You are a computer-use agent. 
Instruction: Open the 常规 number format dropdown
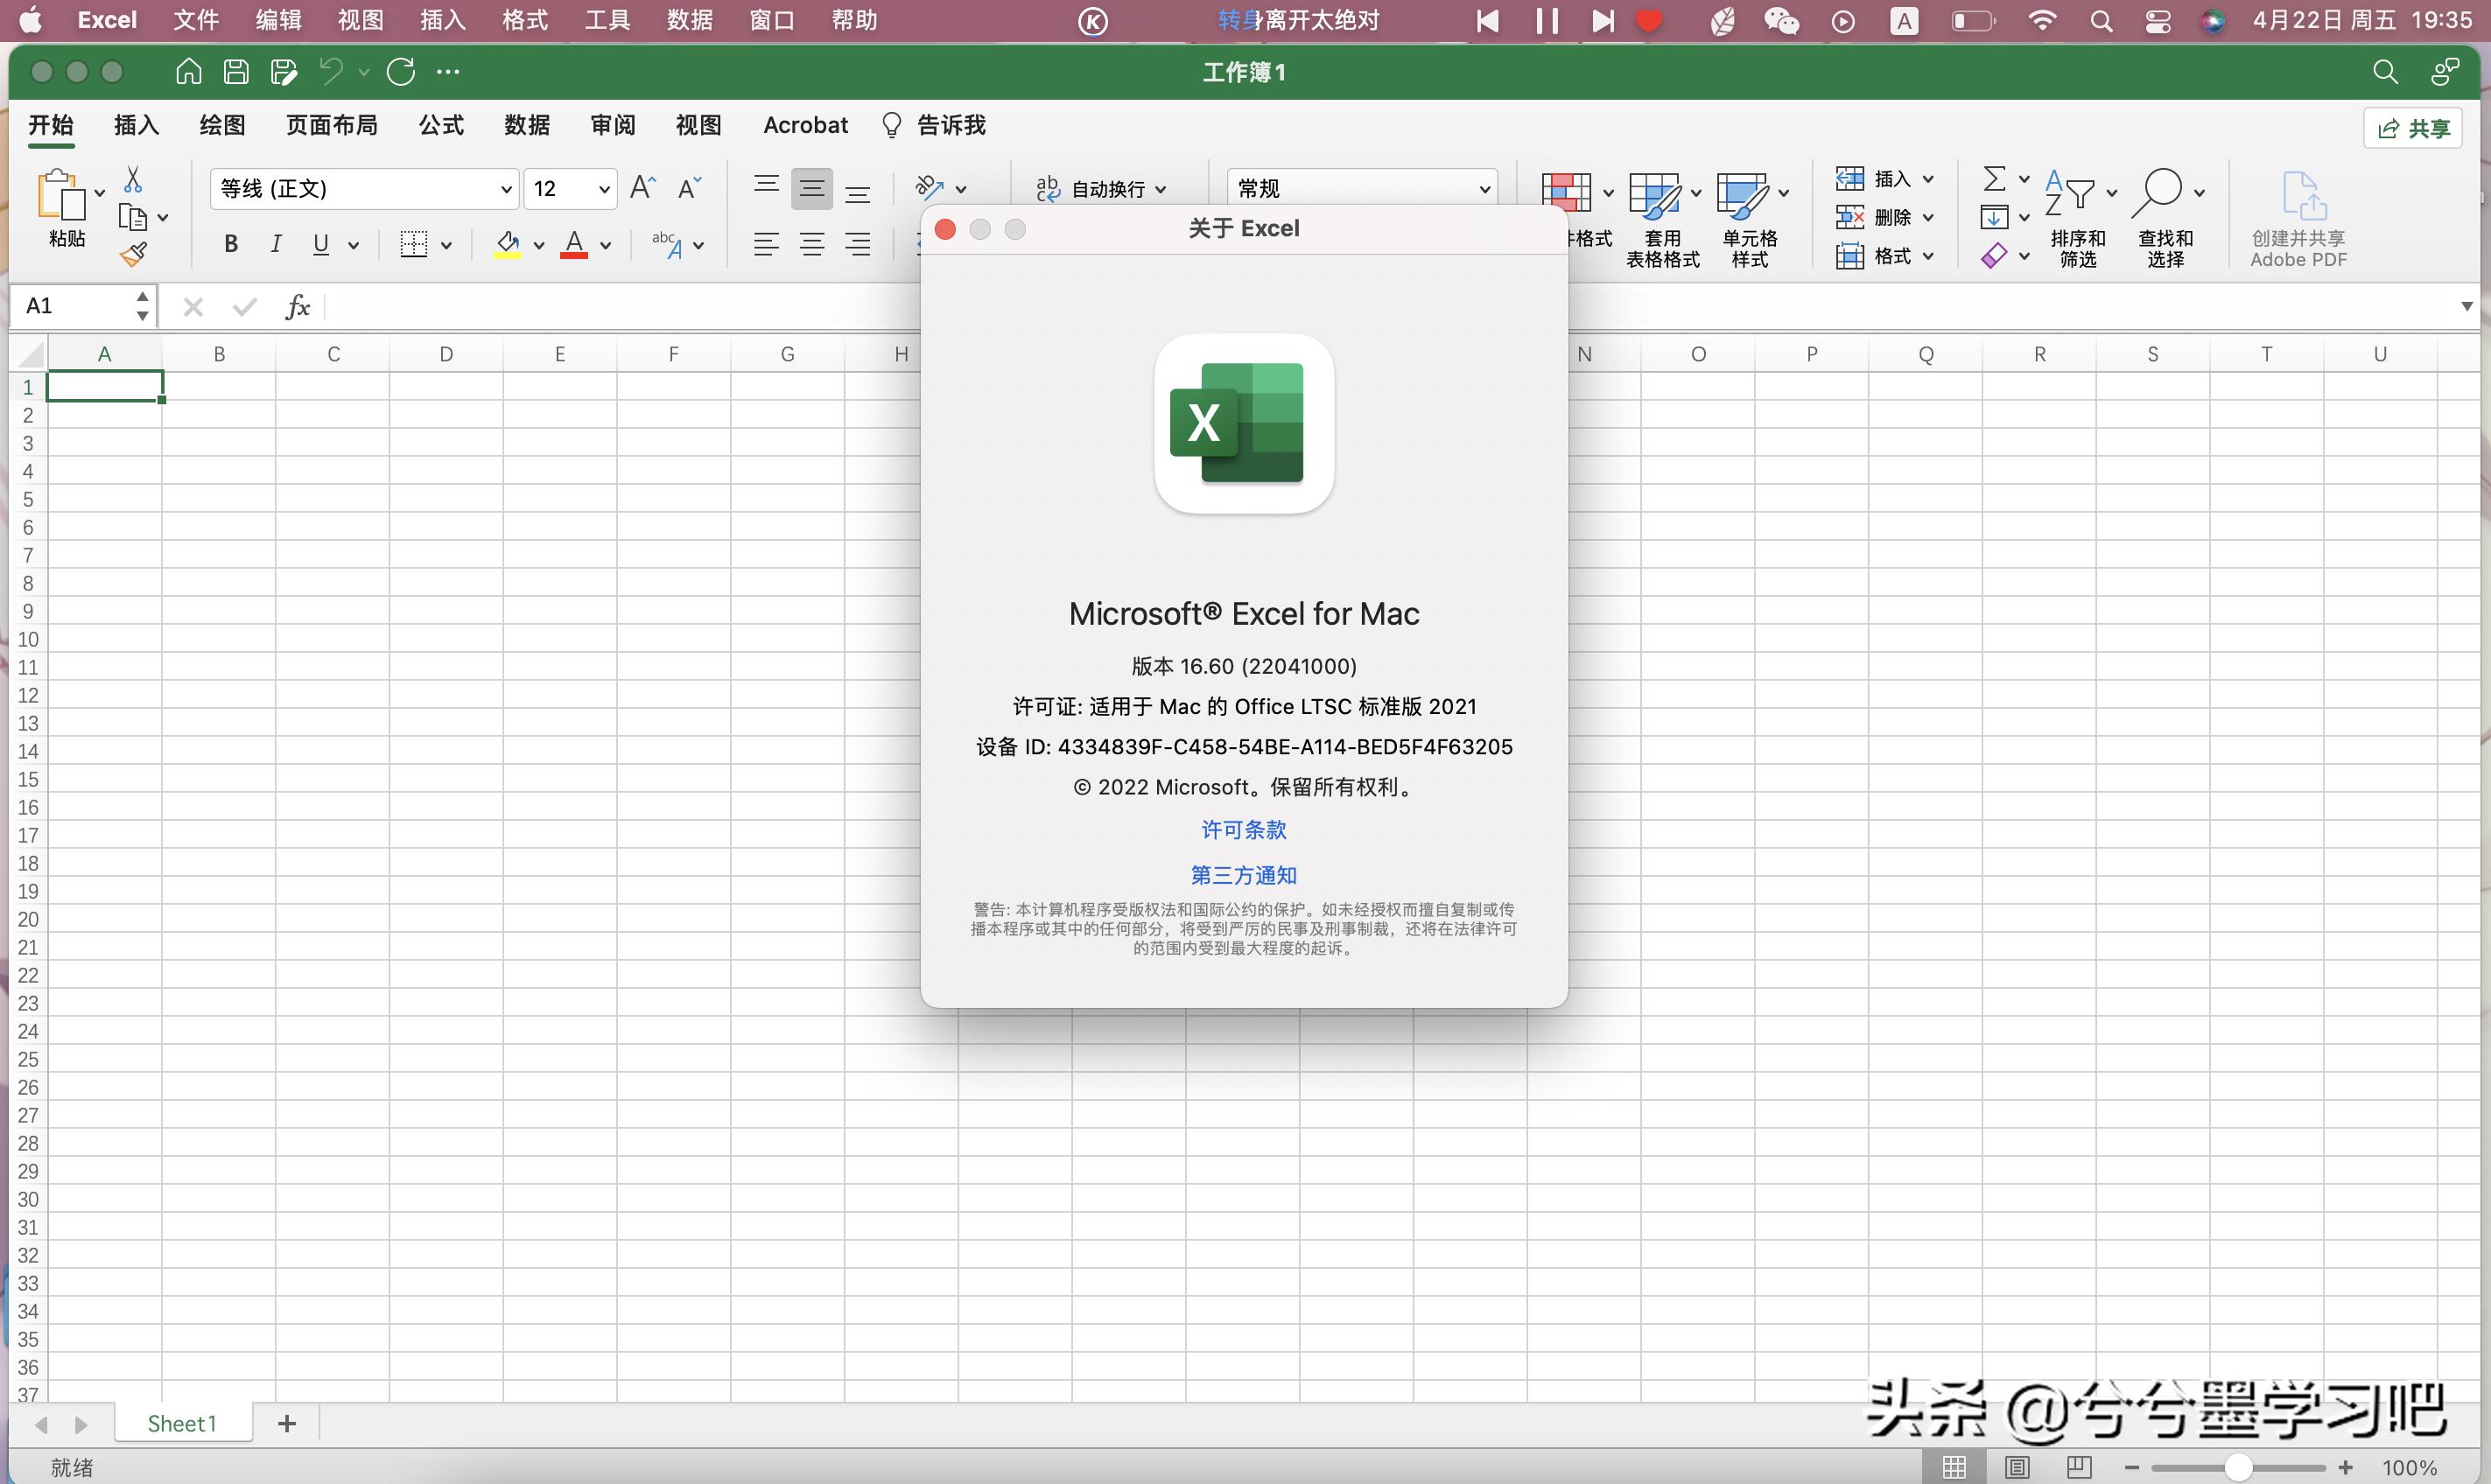(x=1484, y=188)
